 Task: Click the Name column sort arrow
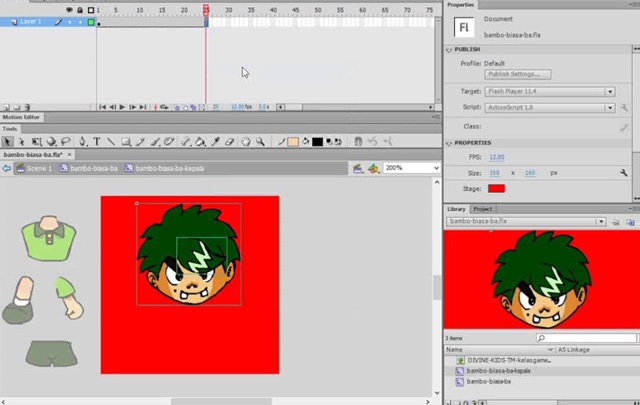click(x=550, y=350)
